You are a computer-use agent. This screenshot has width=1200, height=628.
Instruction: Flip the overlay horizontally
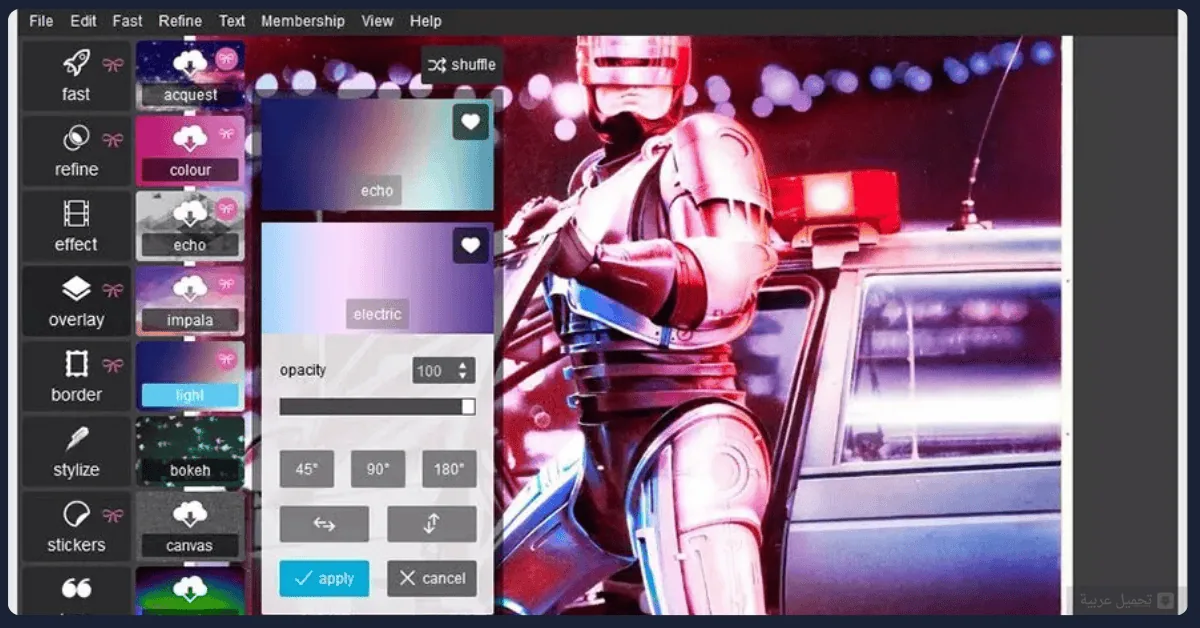tap(324, 524)
